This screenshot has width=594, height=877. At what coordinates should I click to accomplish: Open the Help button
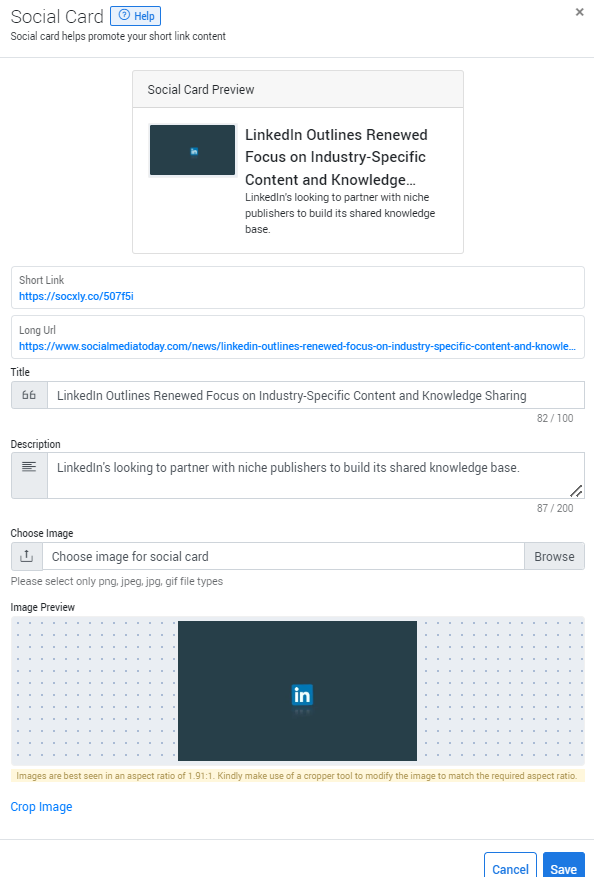pyautogui.click(x=135, y=16)
